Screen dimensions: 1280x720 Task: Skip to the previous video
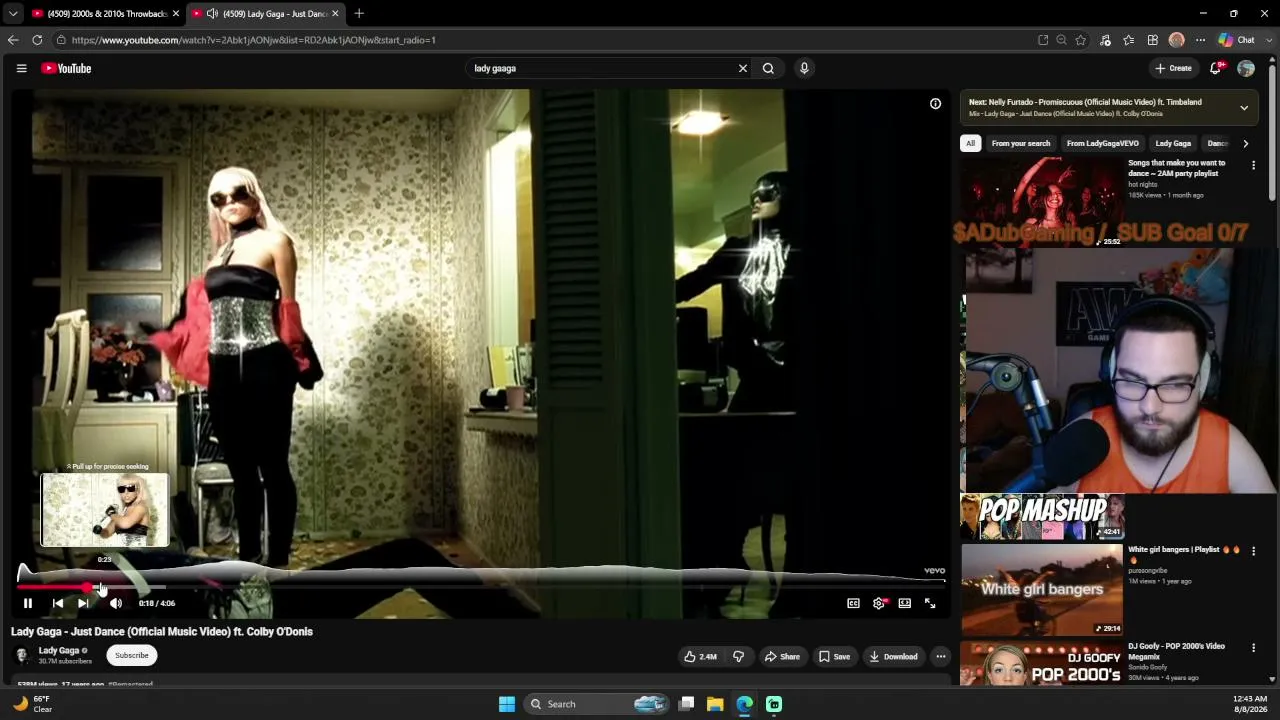pos(57,603)
